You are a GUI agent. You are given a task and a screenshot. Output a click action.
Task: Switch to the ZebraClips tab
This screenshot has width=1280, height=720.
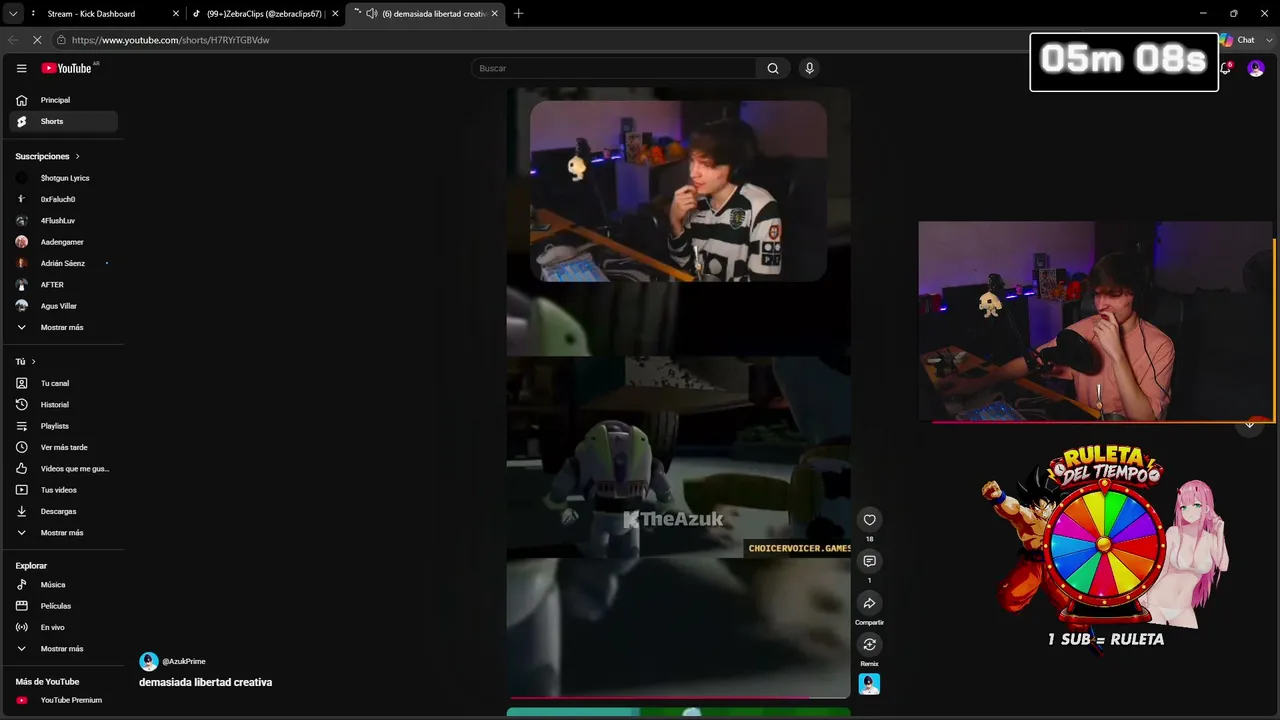click(x=265, y=13)
